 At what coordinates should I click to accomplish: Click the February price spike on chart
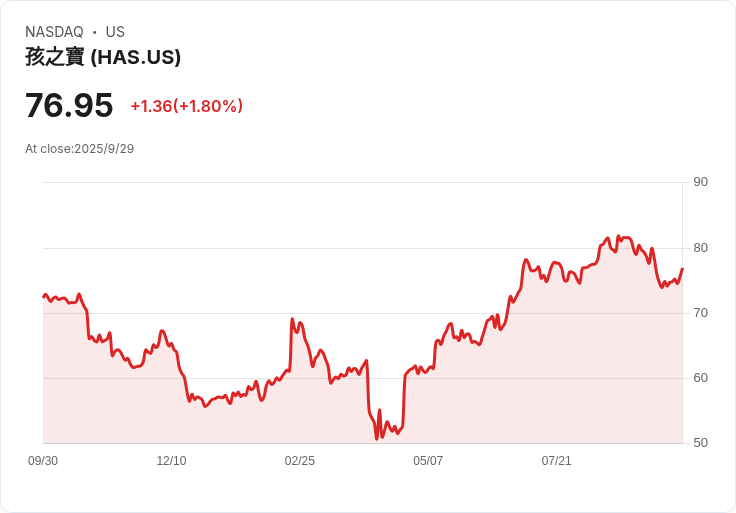[x=292, y=319]
